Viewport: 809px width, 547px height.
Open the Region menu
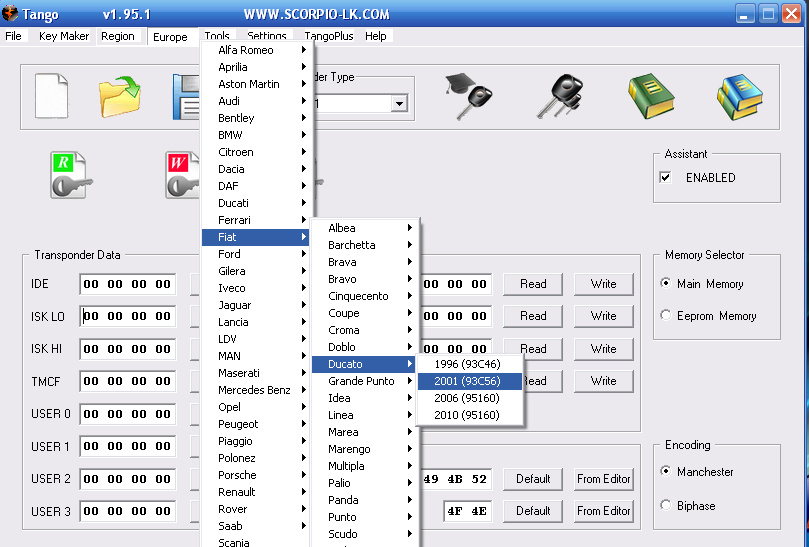pos(118,36)
